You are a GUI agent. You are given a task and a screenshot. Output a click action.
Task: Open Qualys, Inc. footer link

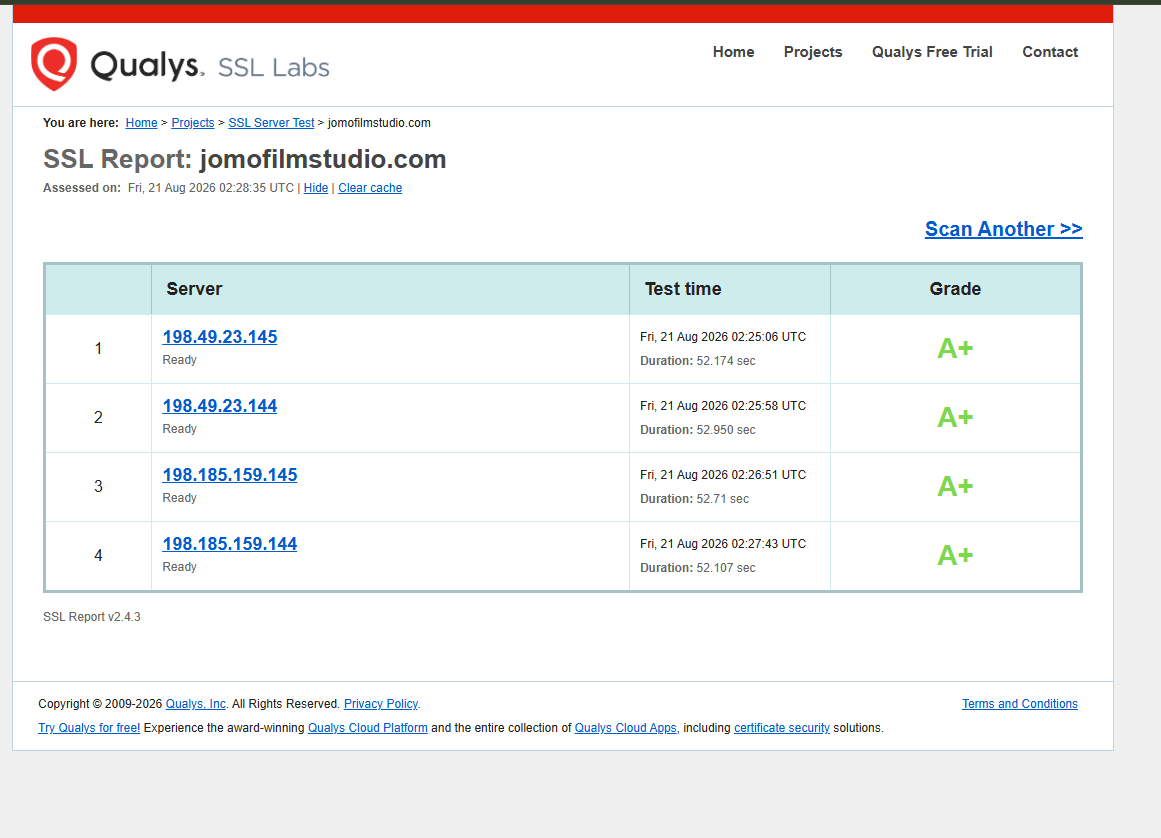(196, 704)
